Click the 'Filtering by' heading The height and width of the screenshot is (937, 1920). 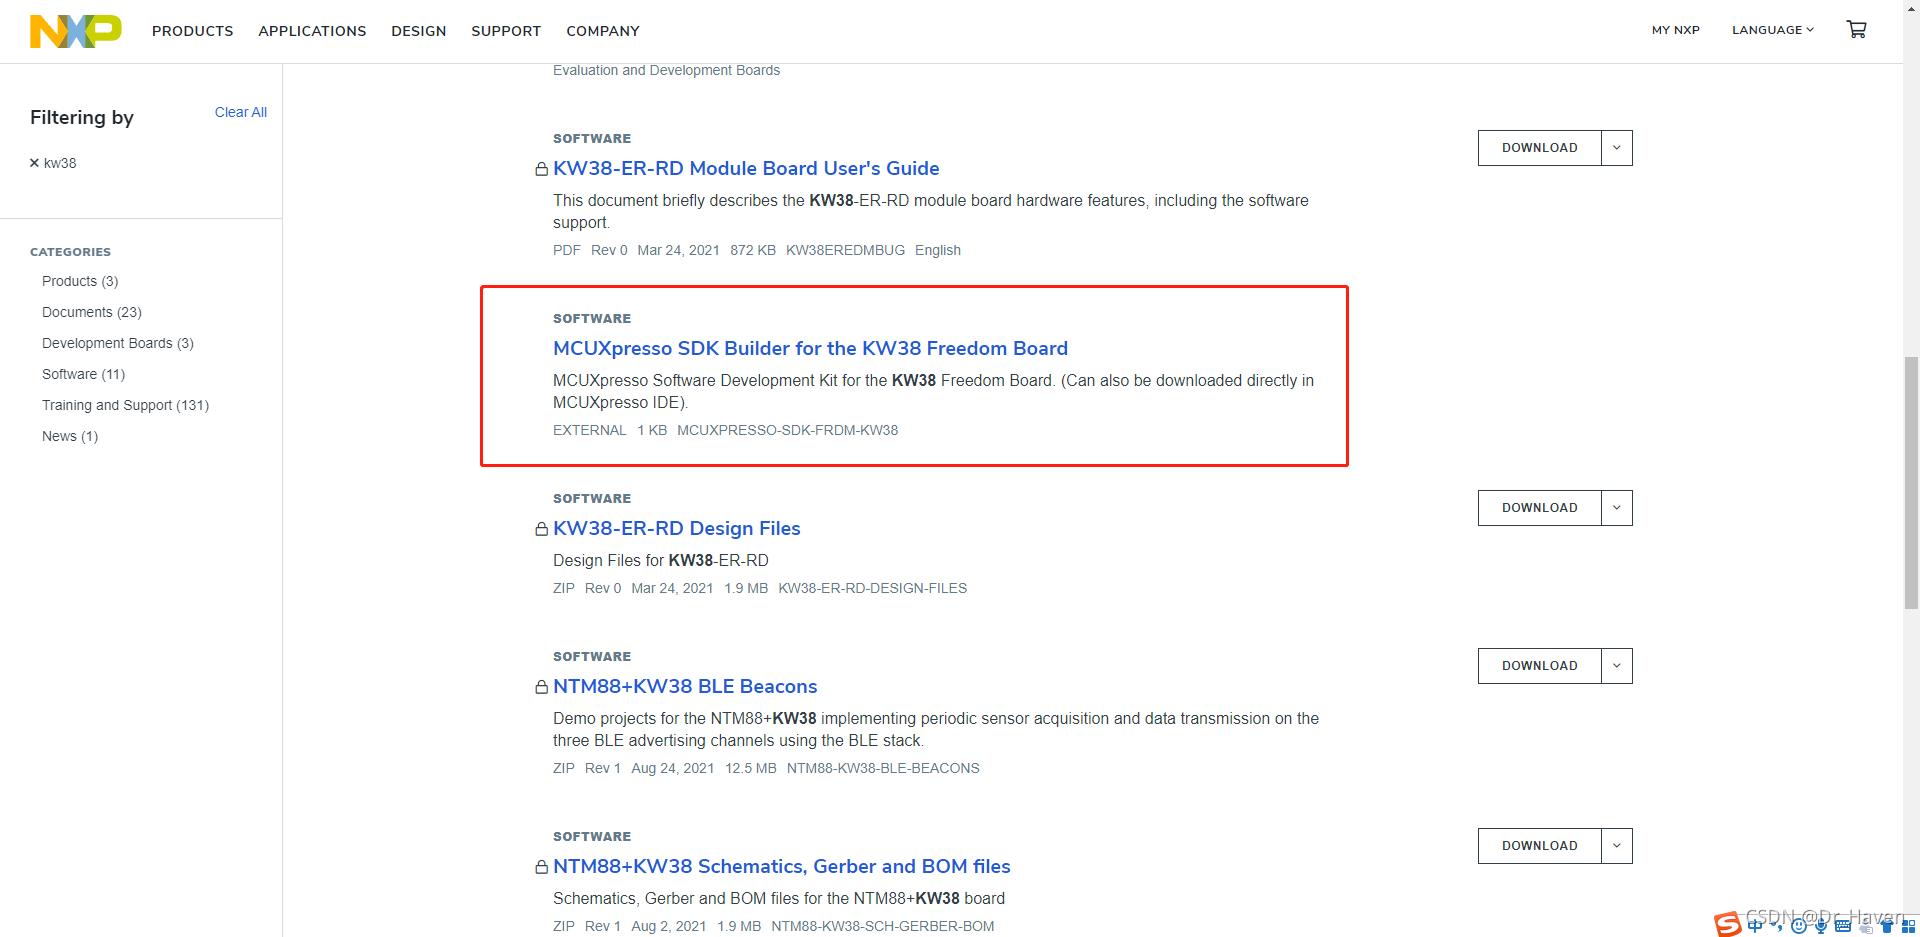pyautogui.click(x=82, y=117)
